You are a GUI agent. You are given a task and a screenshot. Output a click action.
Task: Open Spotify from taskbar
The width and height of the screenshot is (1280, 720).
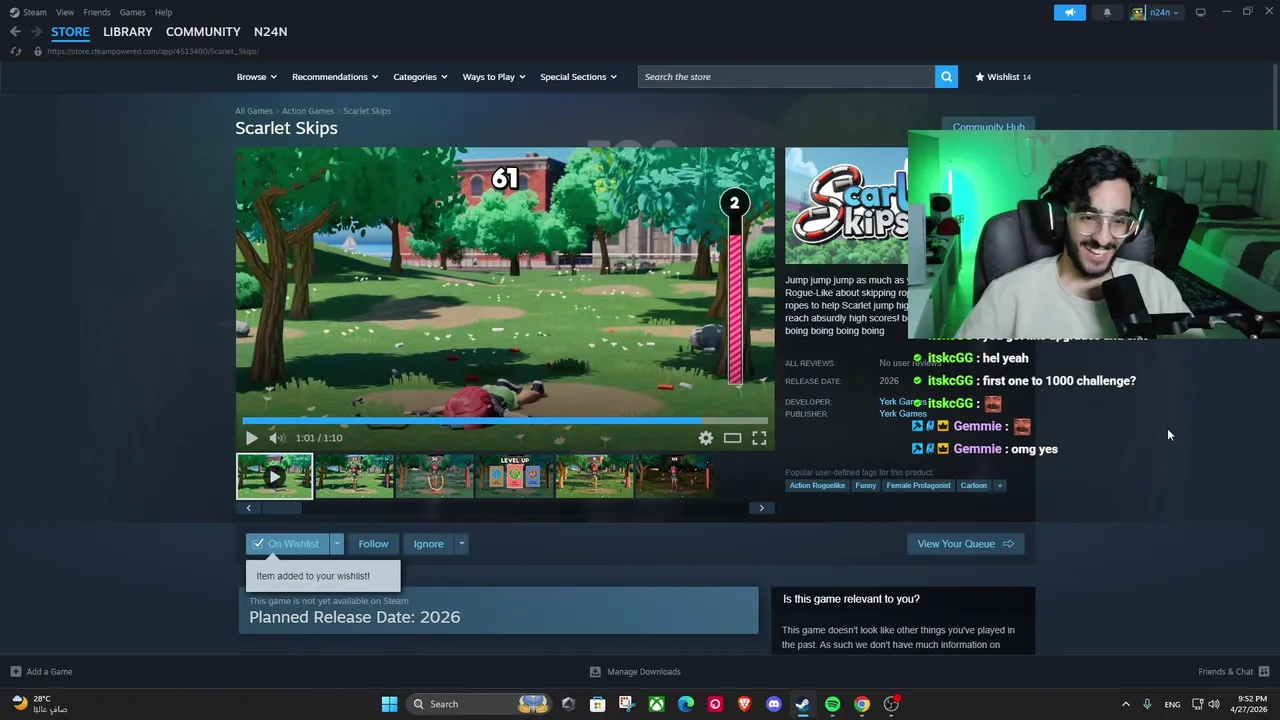tap(832, 704)
